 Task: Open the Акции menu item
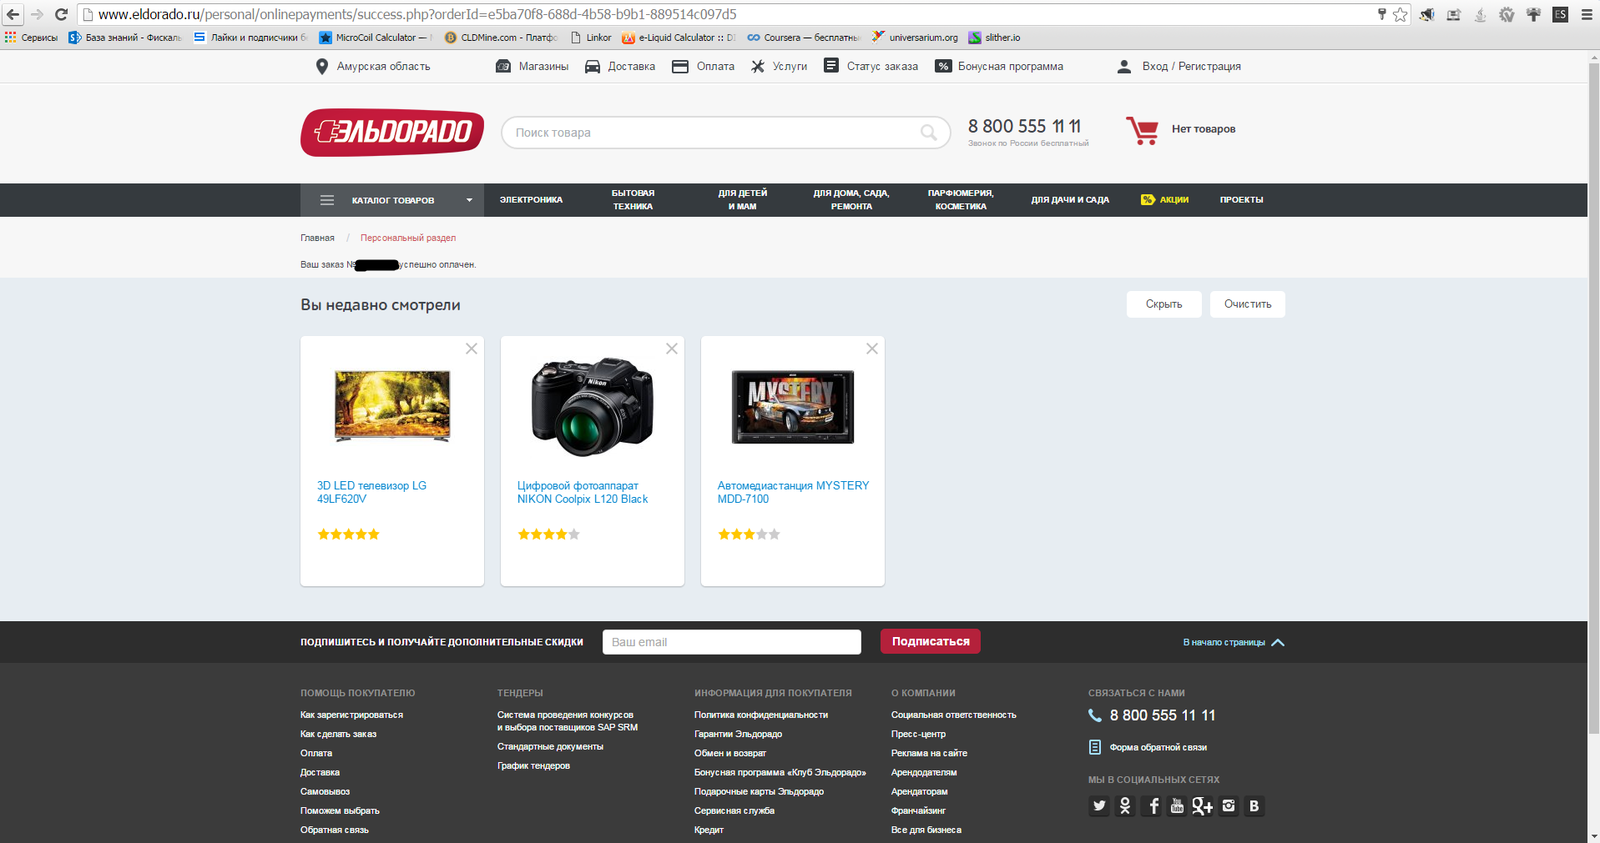pyautogui.click(x=1165, y=200)
